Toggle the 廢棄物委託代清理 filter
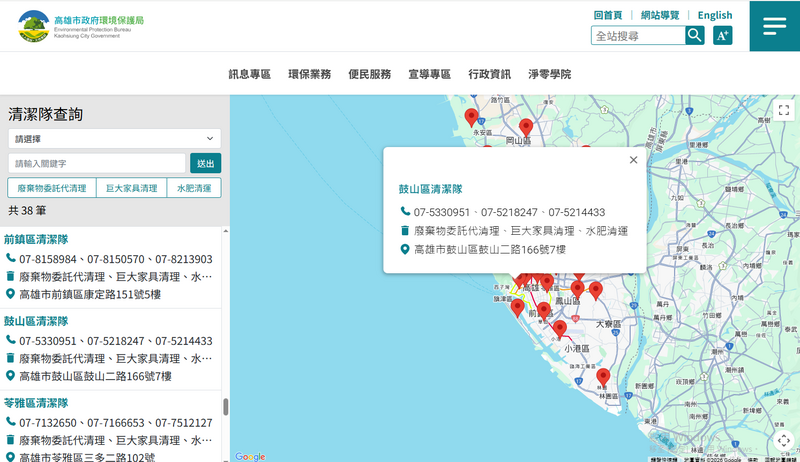 [52, 188]
